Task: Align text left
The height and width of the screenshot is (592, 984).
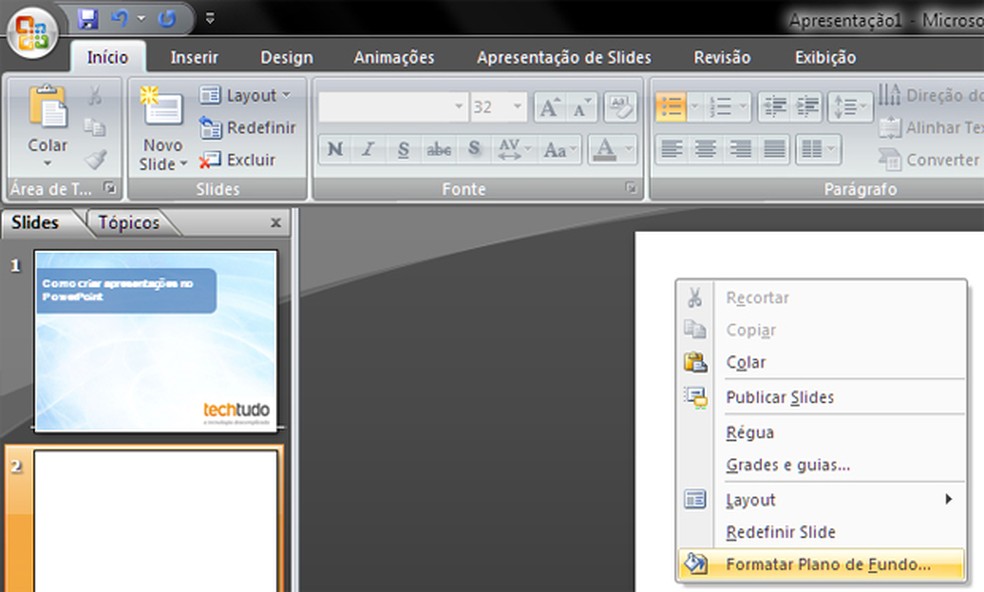Action: point(671,149)
